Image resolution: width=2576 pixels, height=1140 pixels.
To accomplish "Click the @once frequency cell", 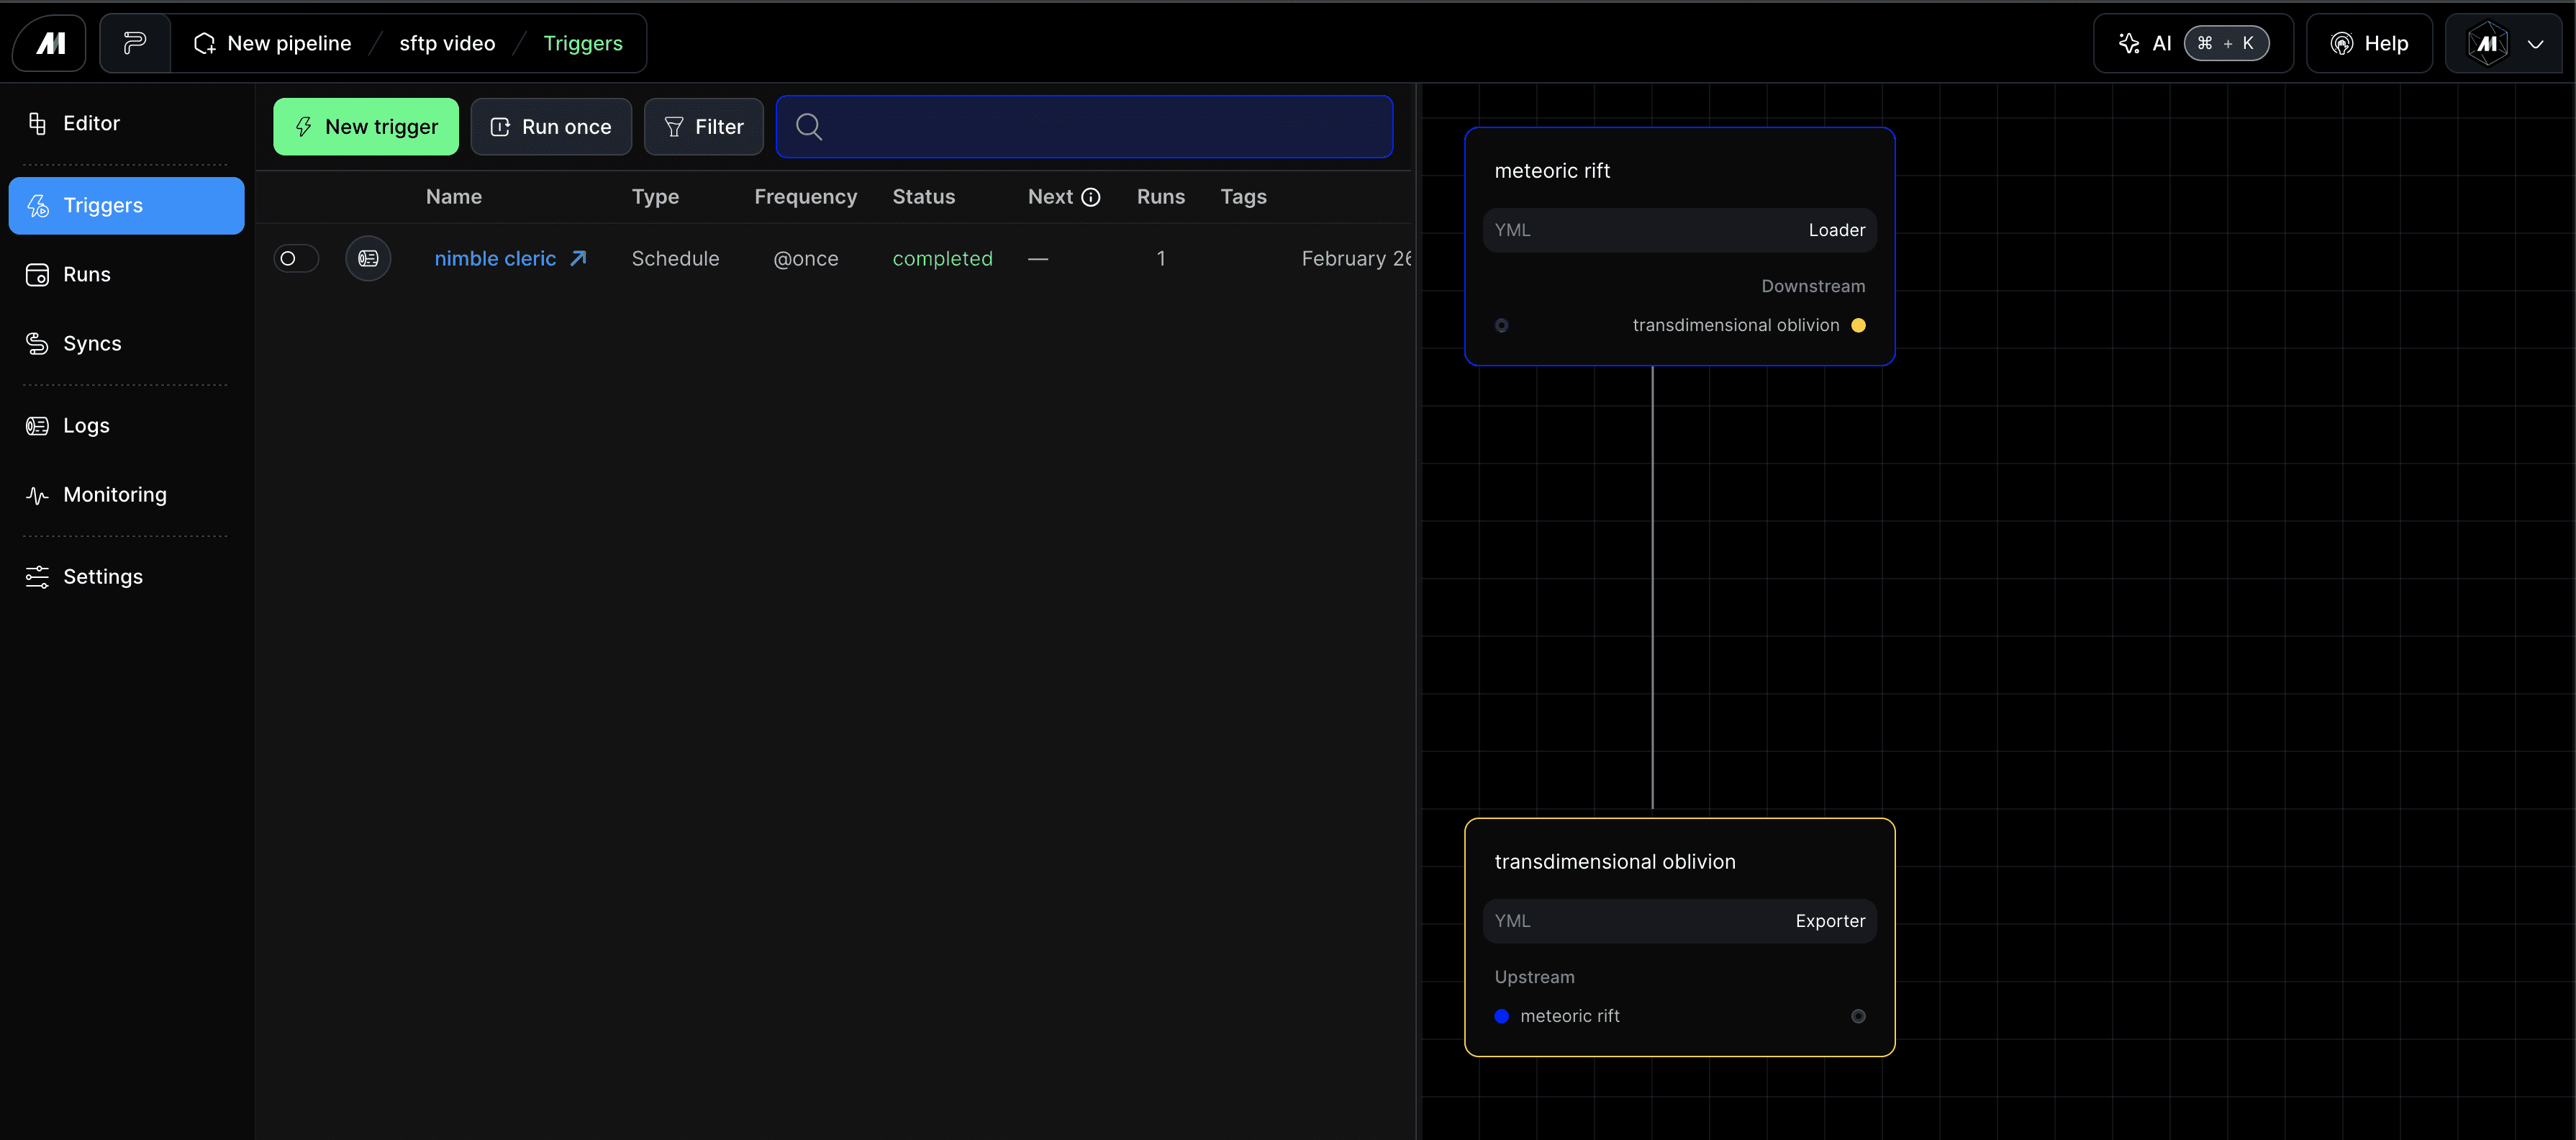I will click(806, 258).
